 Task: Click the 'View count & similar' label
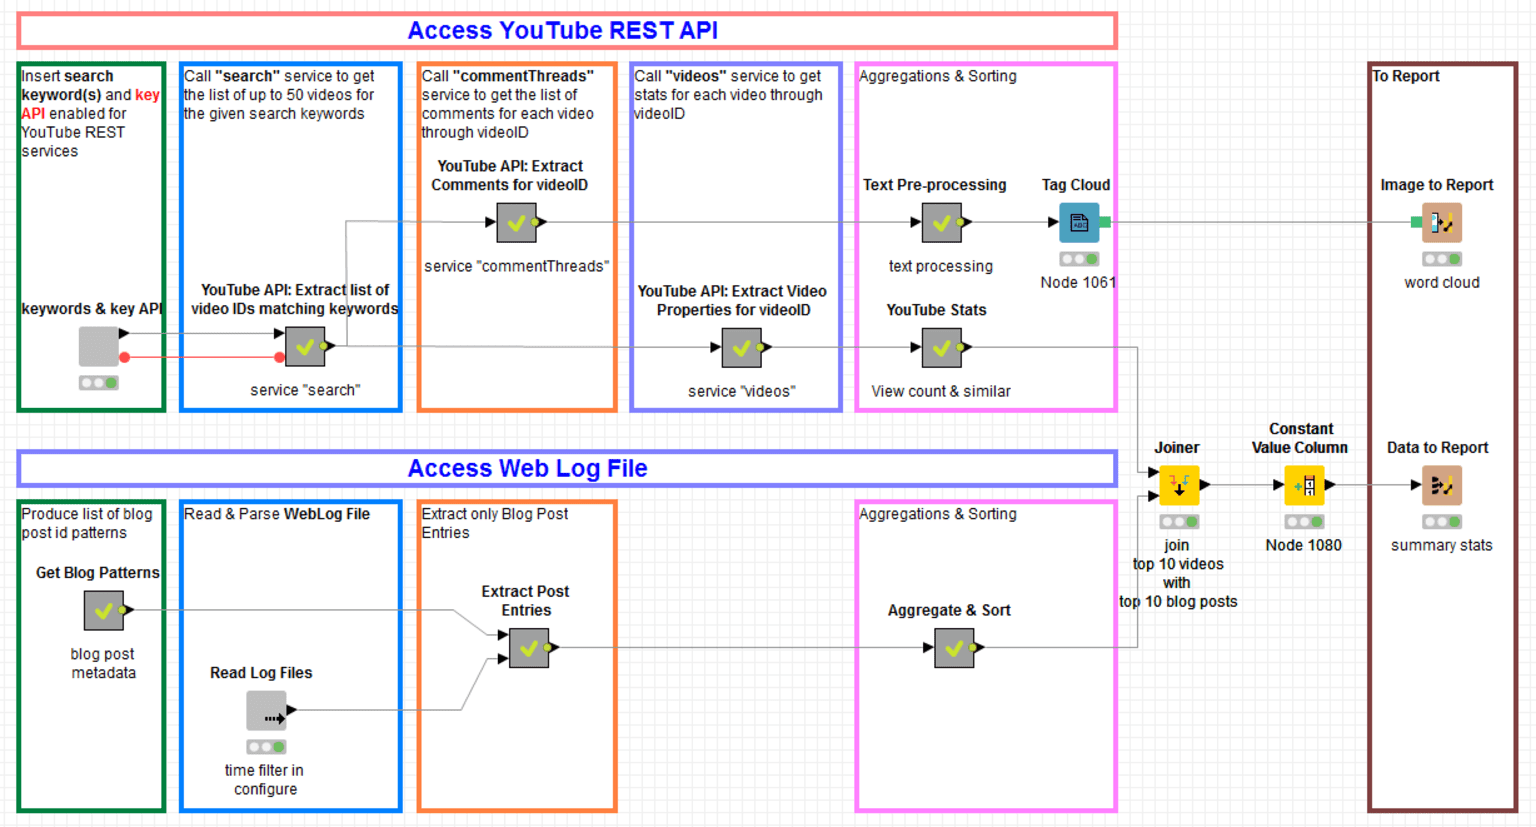click(x=941, y=392)
